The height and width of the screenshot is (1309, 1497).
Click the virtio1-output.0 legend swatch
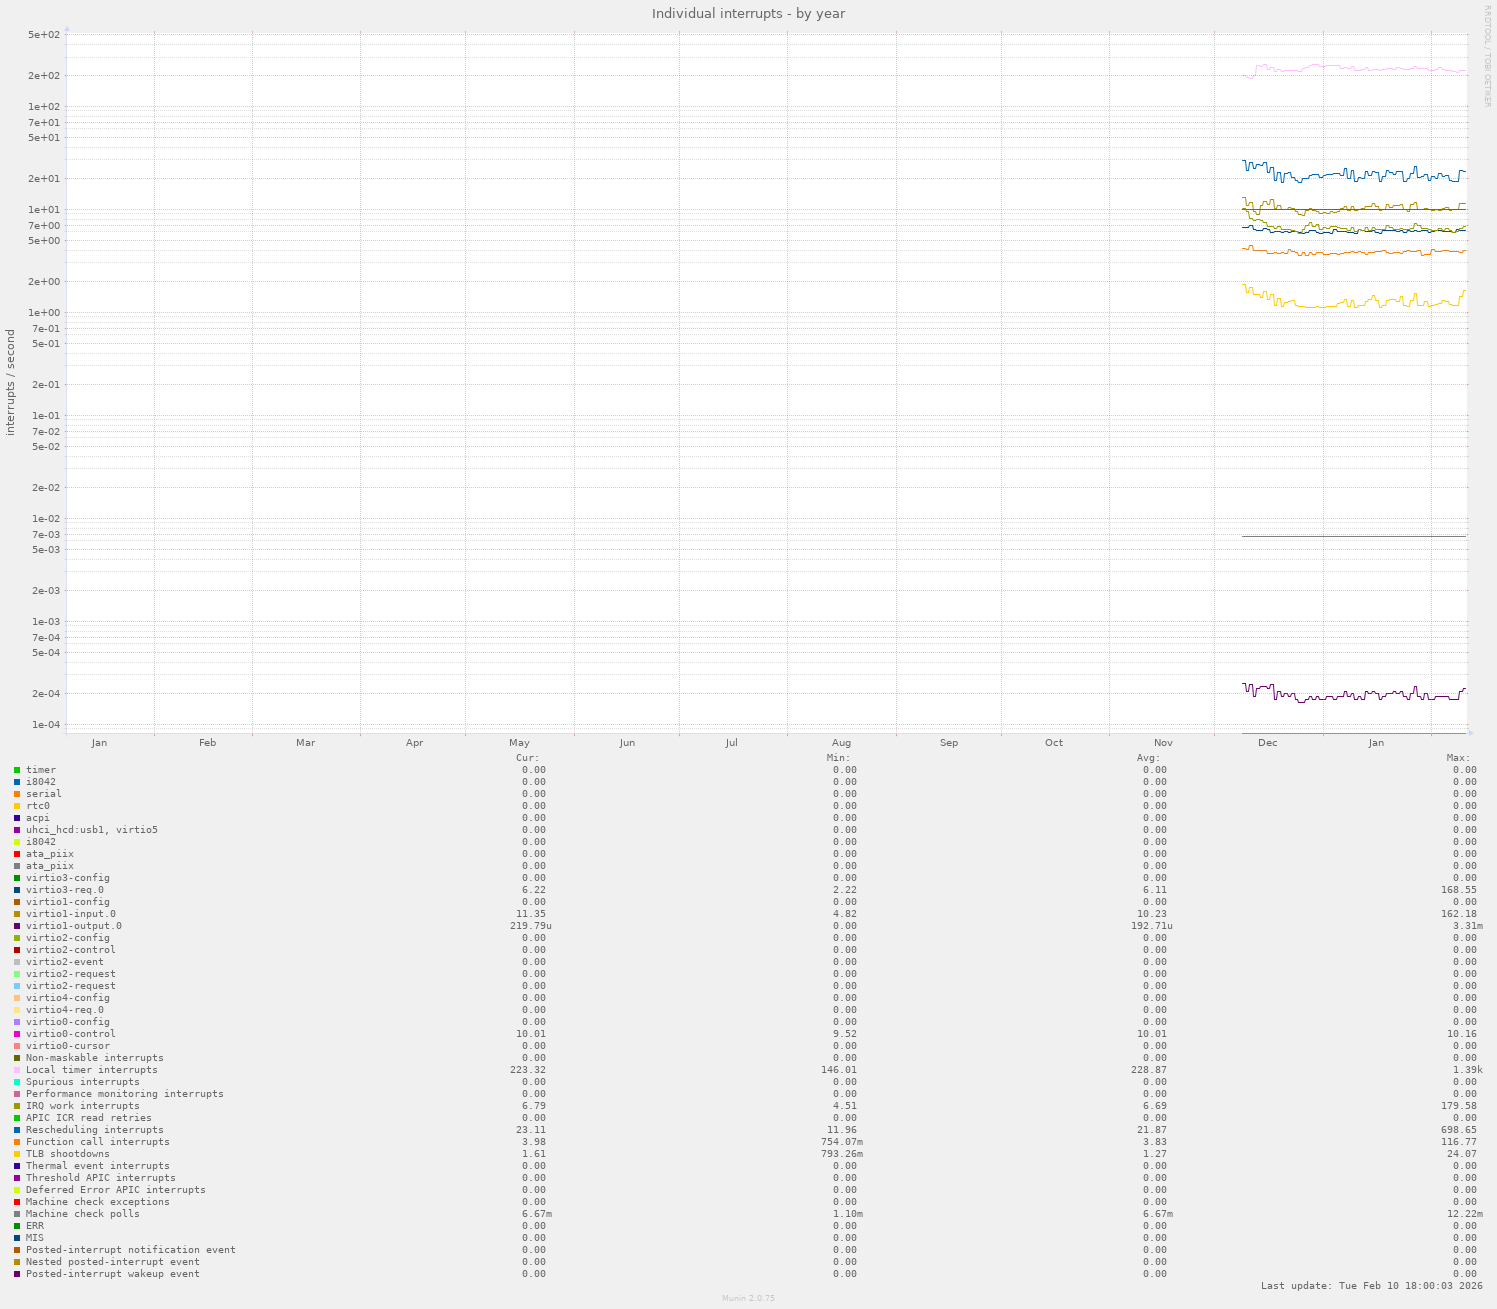pyautogui.click(x=17, y=926)
